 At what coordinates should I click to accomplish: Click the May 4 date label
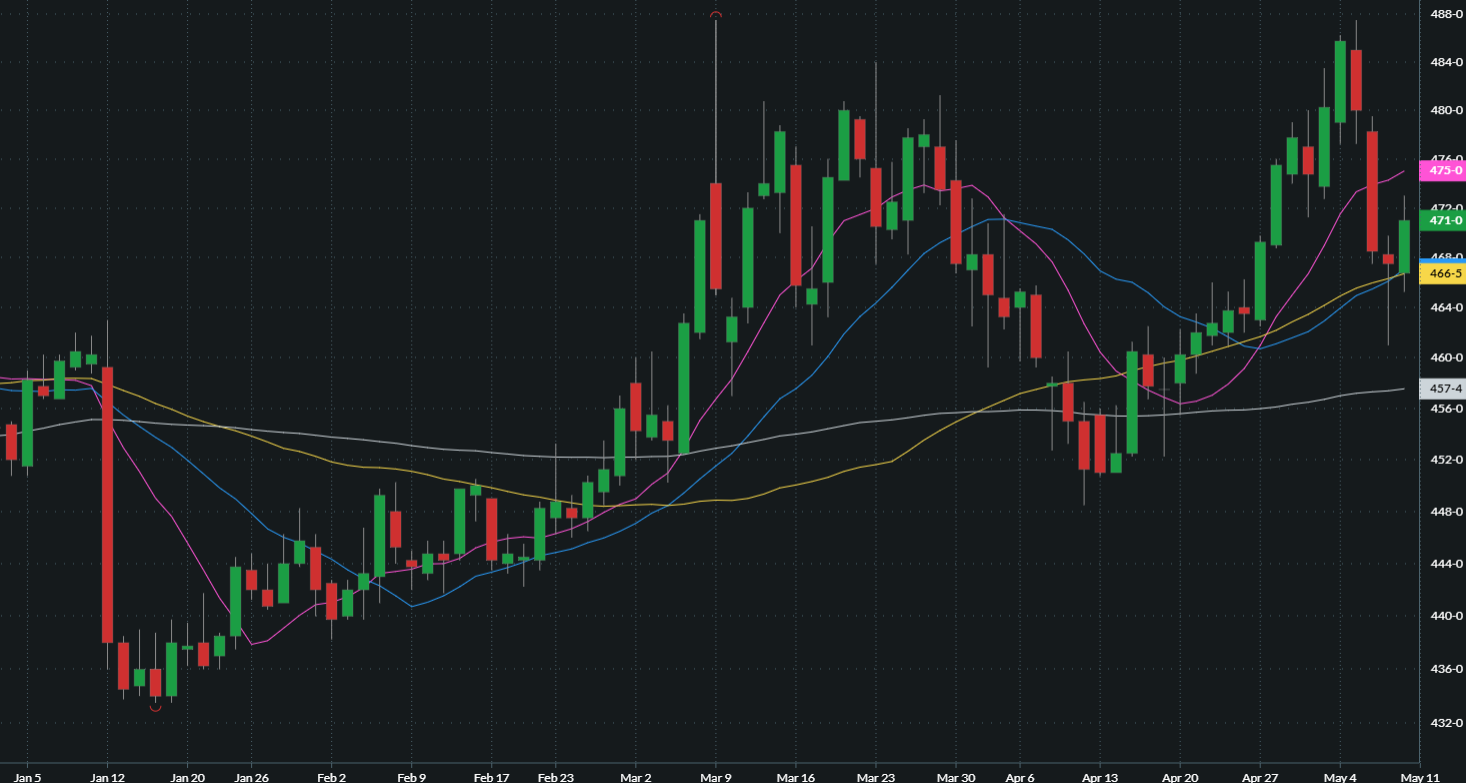pos(1340,777)
